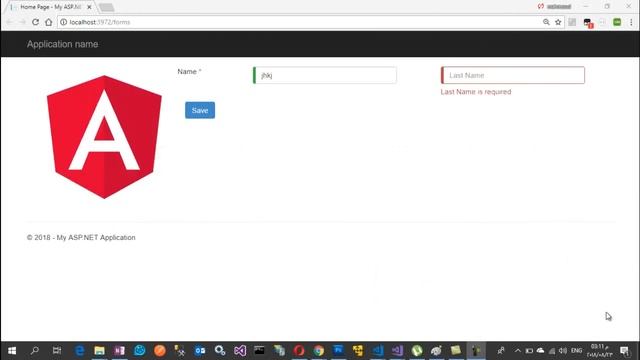Focus the Name field containing jhkj

324,75
